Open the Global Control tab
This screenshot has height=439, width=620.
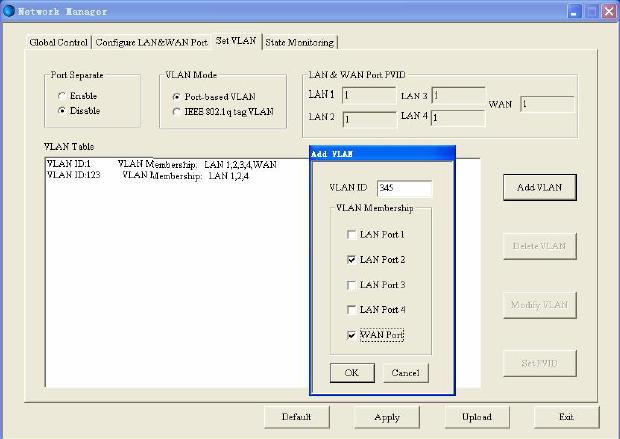pyautogui.click(x=59, y=42)
